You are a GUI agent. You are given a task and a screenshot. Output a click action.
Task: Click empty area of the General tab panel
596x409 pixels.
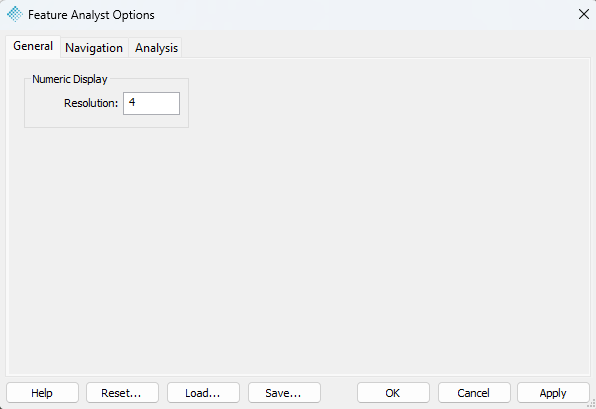342,228
